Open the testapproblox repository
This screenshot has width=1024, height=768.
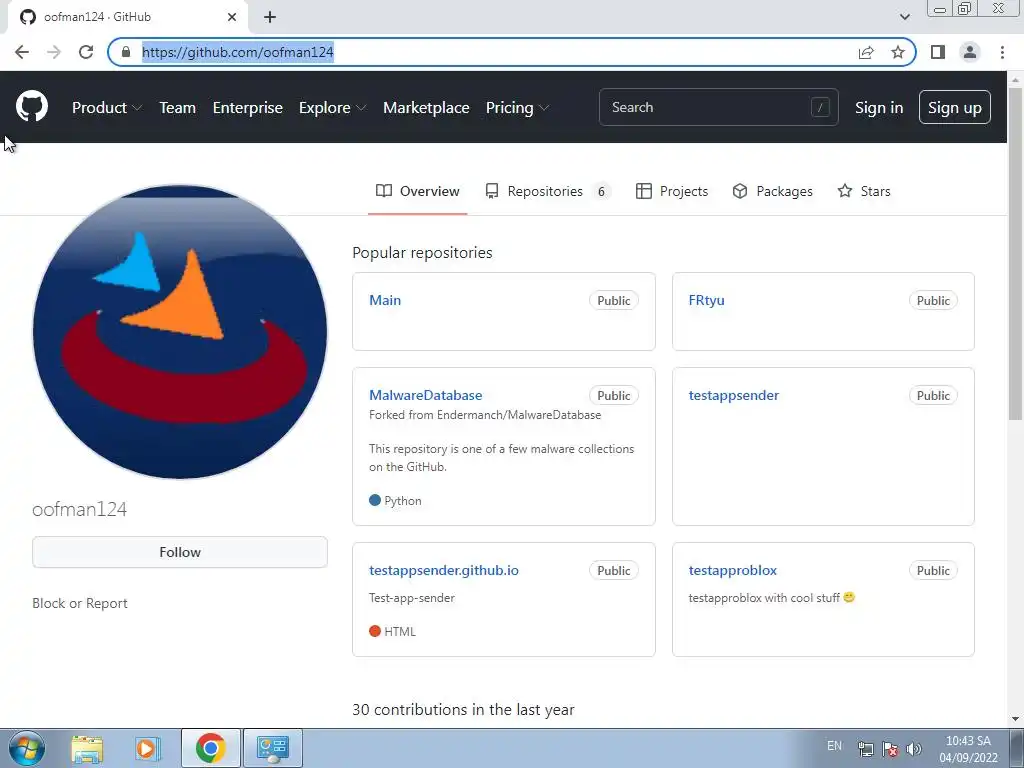click(x=732, y=570)
